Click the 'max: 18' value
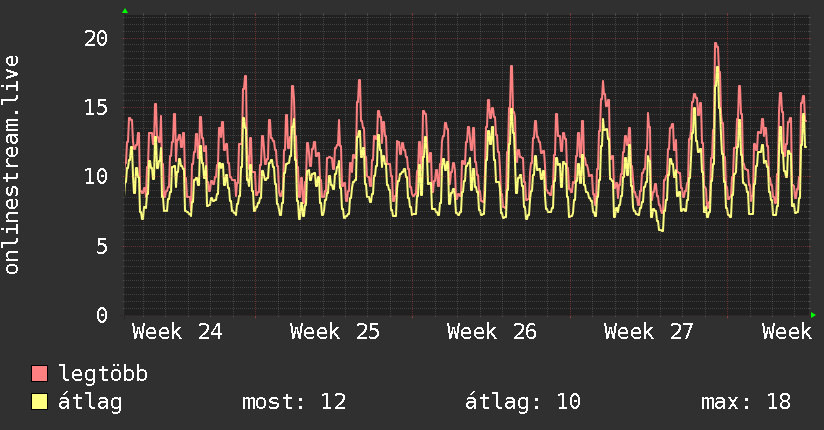Viewport: 824px width, 430px height. pos(746,402)
